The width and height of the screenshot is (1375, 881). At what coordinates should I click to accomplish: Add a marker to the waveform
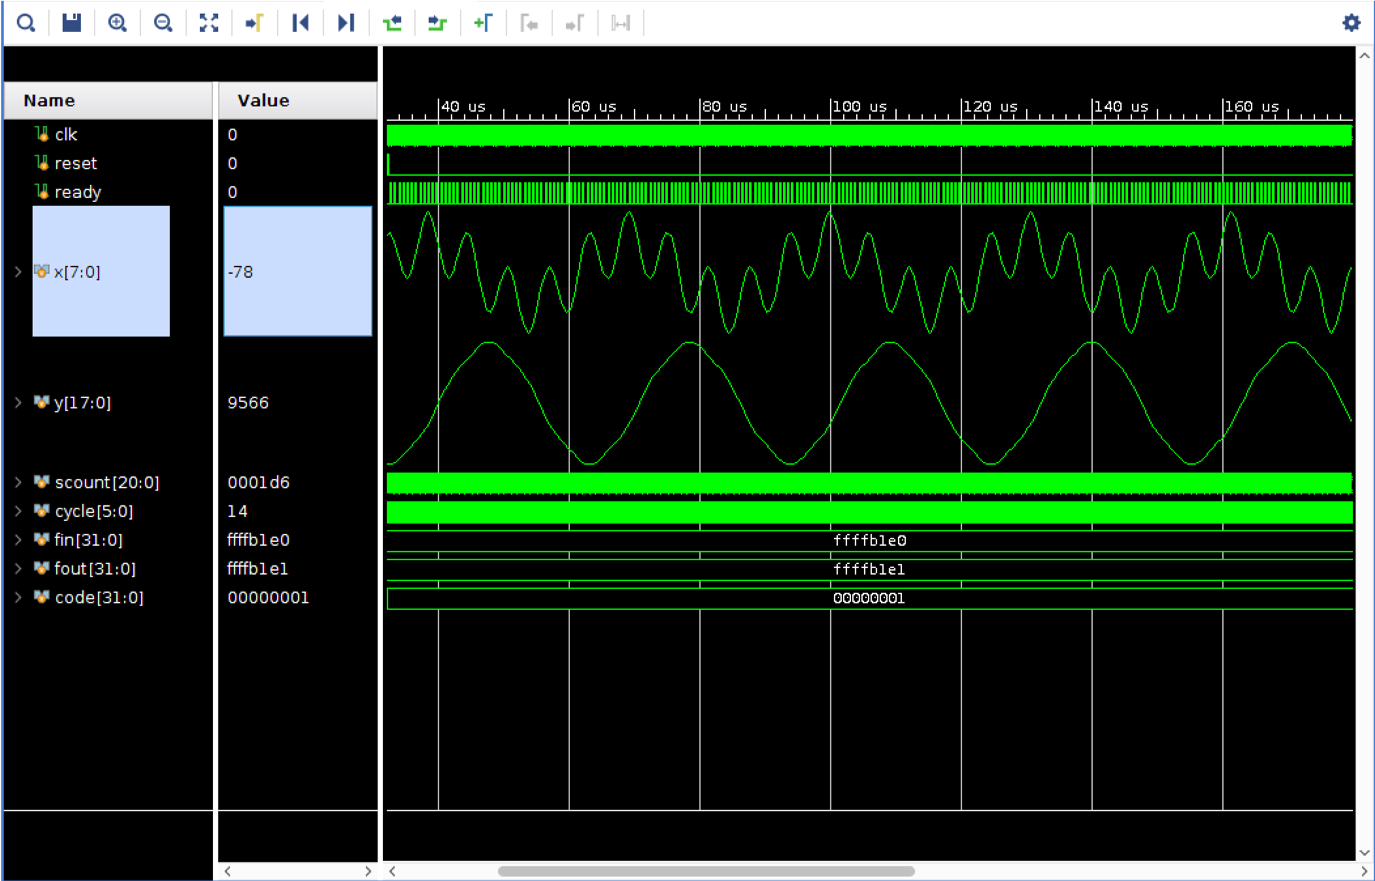coord(483,23)
